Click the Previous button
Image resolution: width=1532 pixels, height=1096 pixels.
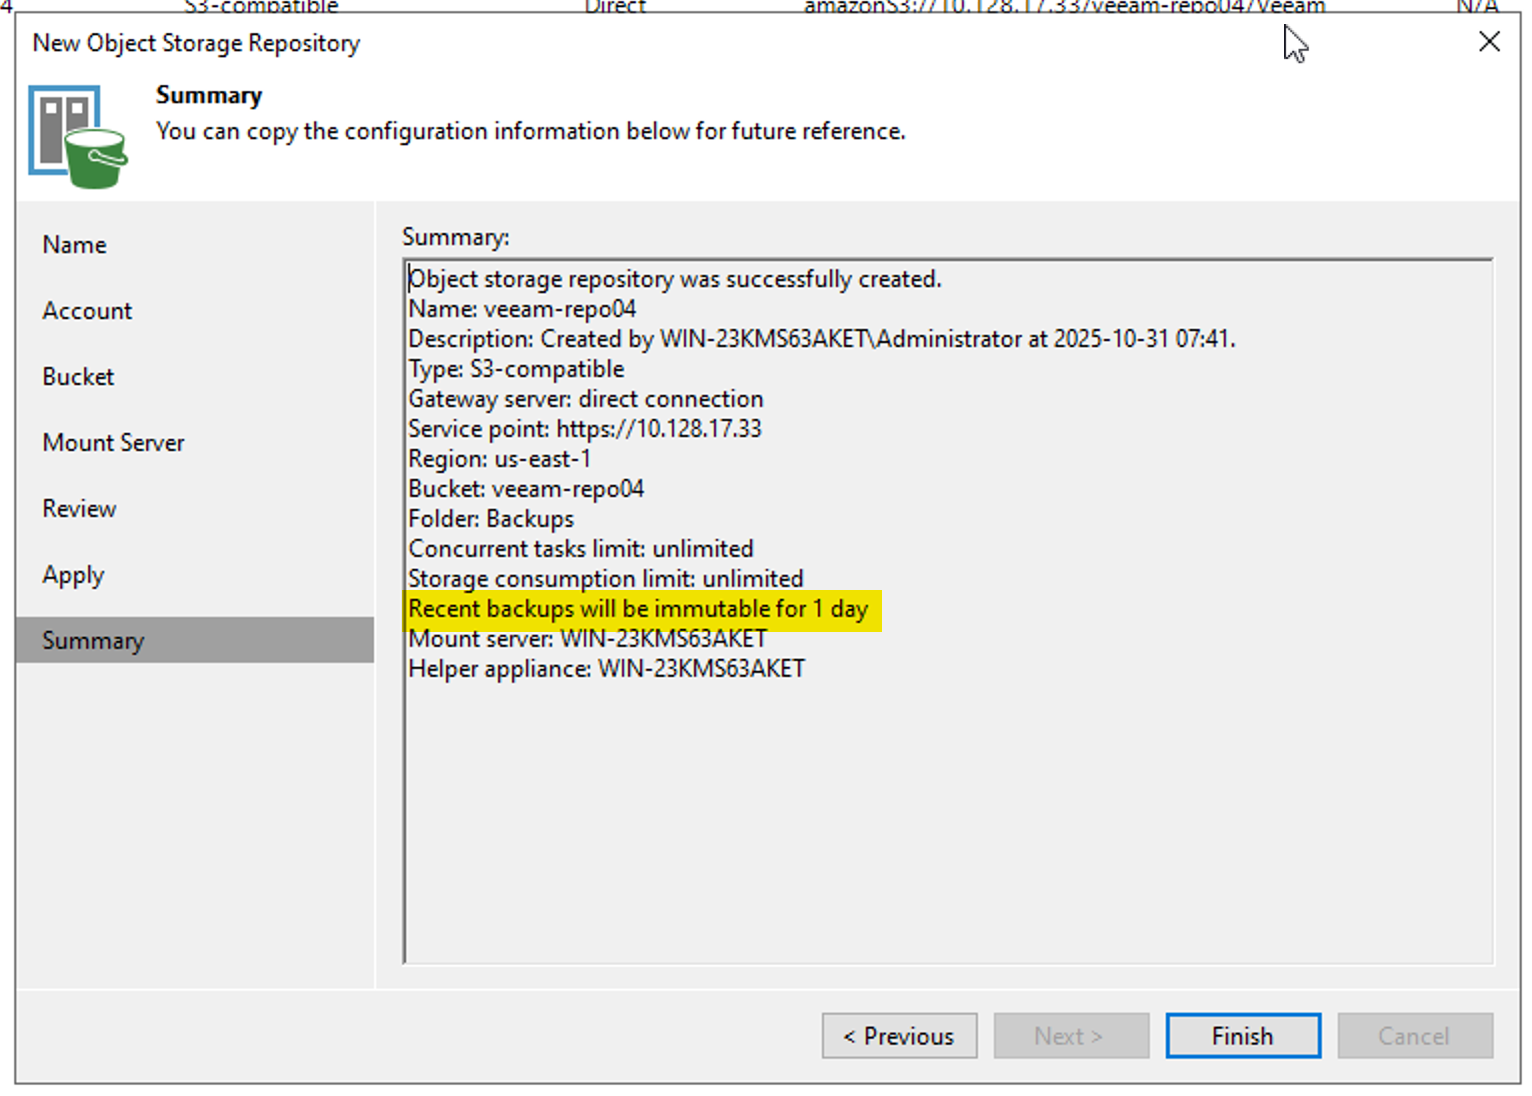[x=898, y=1035]
